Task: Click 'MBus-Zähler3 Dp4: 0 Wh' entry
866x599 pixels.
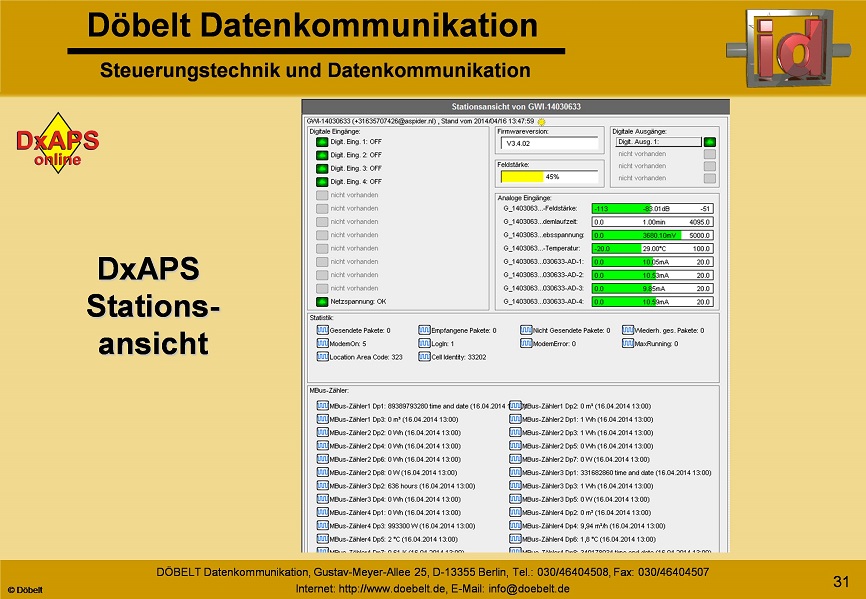Action: 395,499
